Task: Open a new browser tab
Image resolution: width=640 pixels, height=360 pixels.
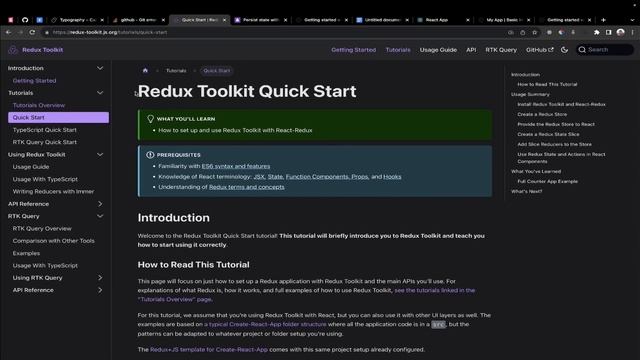Action: (x=603, y=20)
